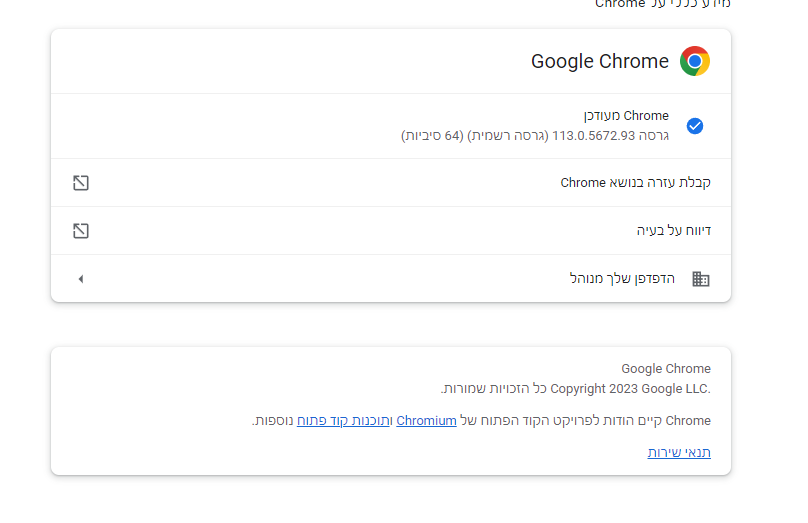Click the Google Chrome heading beside logo

[x=599, y=61]
